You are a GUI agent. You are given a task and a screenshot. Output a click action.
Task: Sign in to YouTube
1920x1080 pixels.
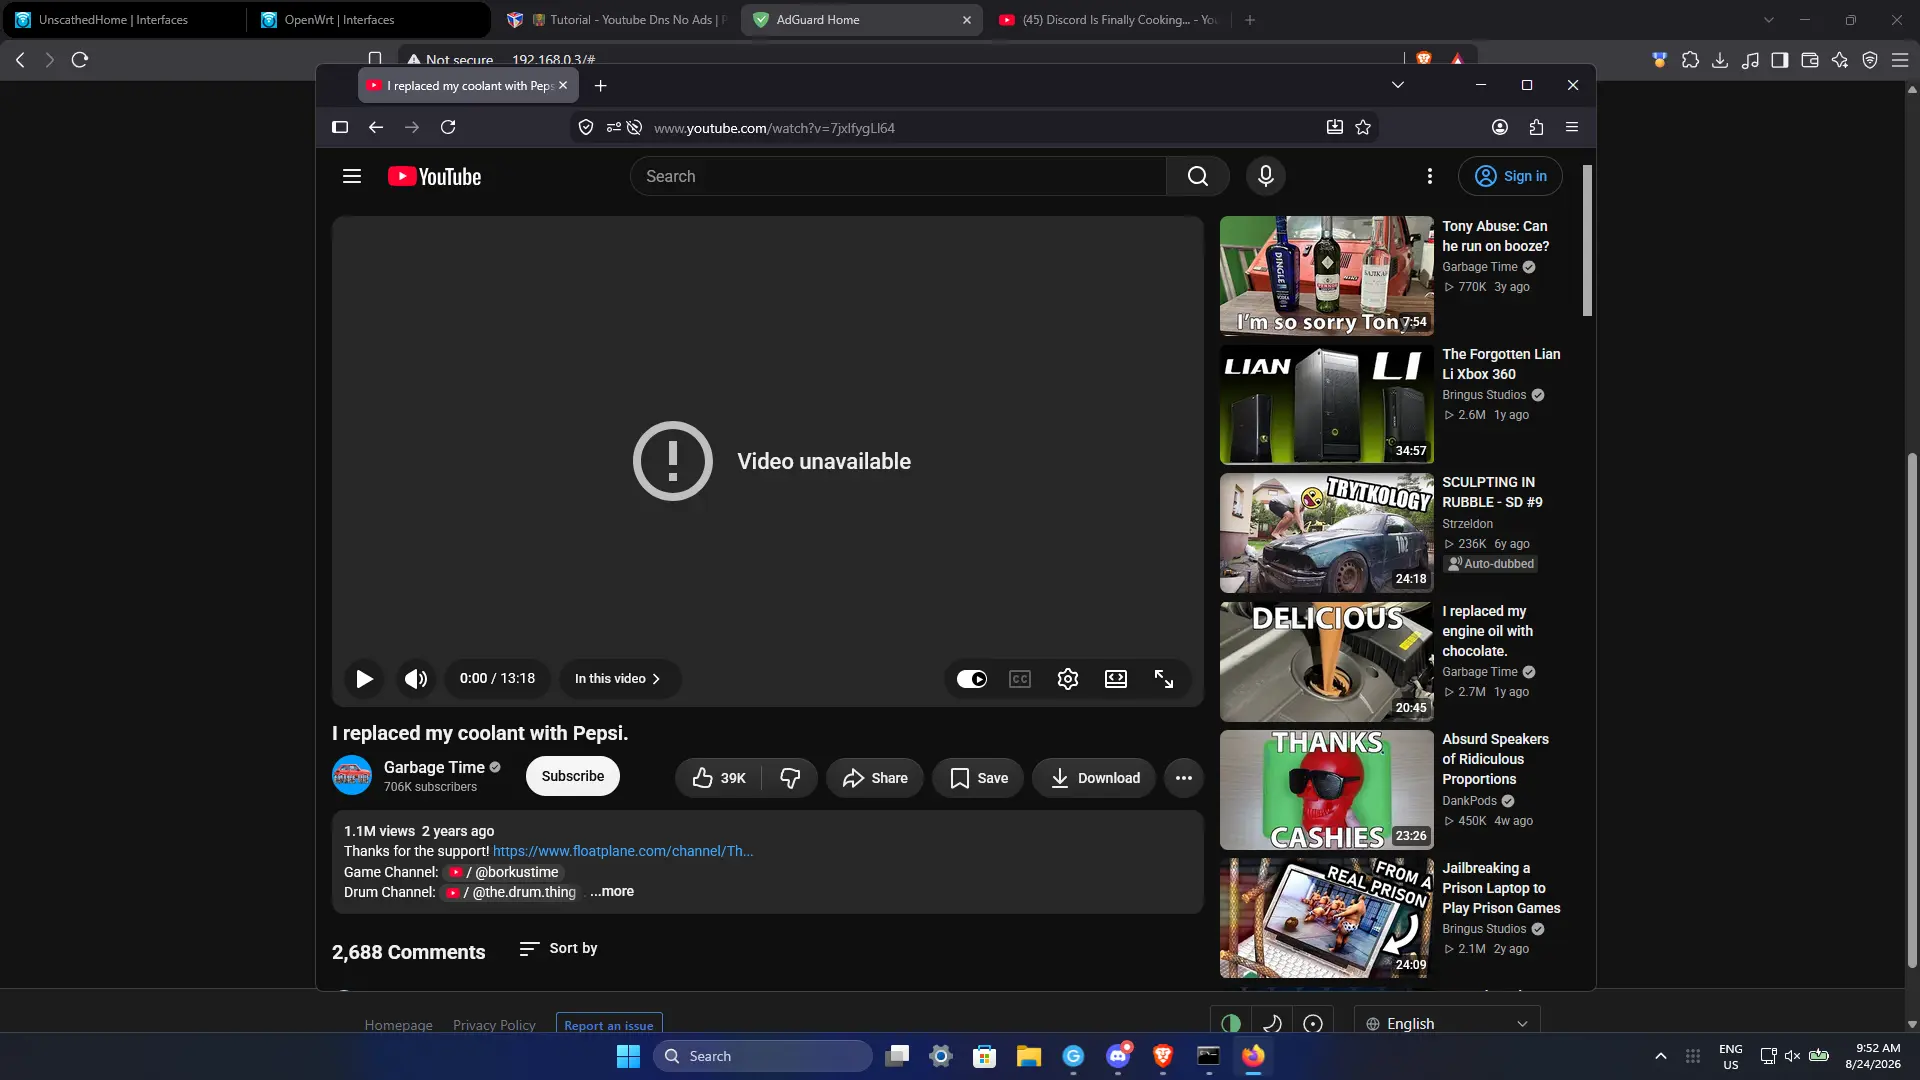click(x=1510, y=176)
